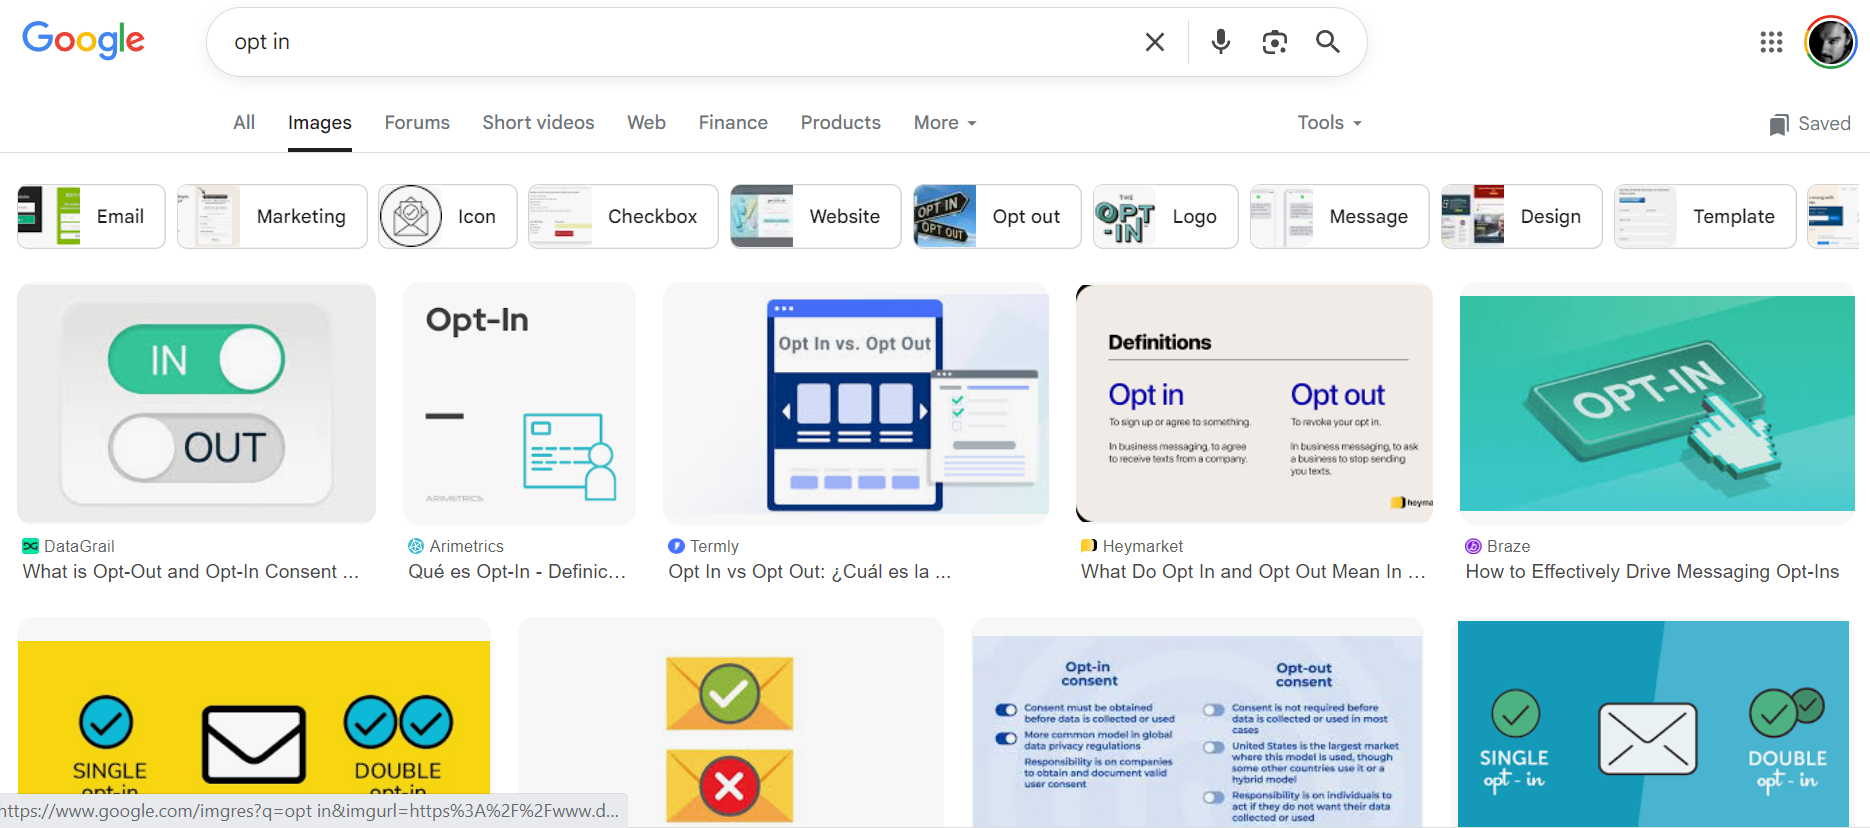1870x828 pixels.
Task: Click the magnifying glass search button
Action: [1327, 42]
